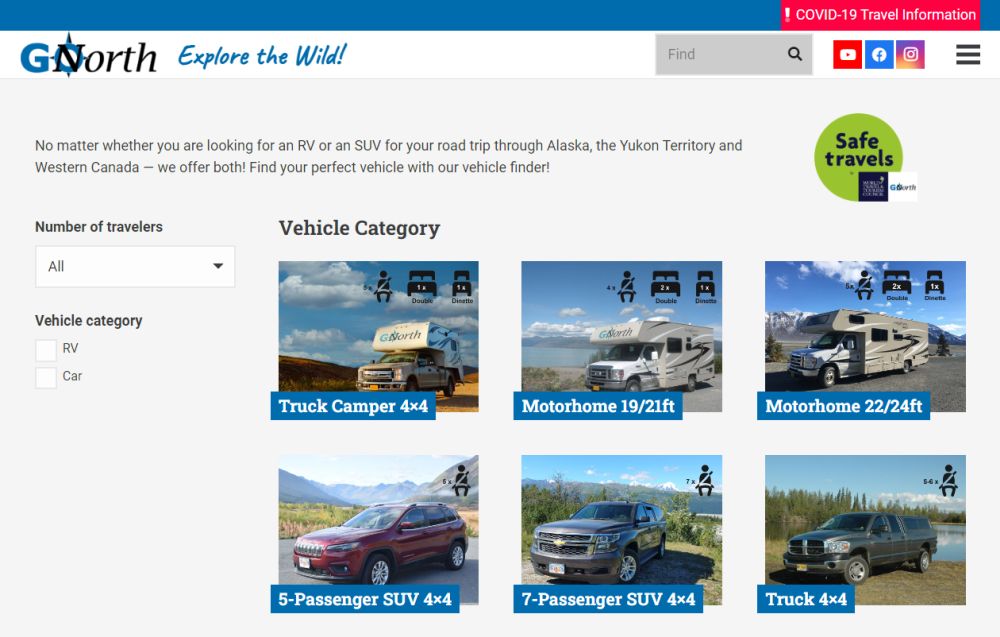Select the Truck Camper 4×4 label
The image size is (1000, 637).
(x=353, y=406)
